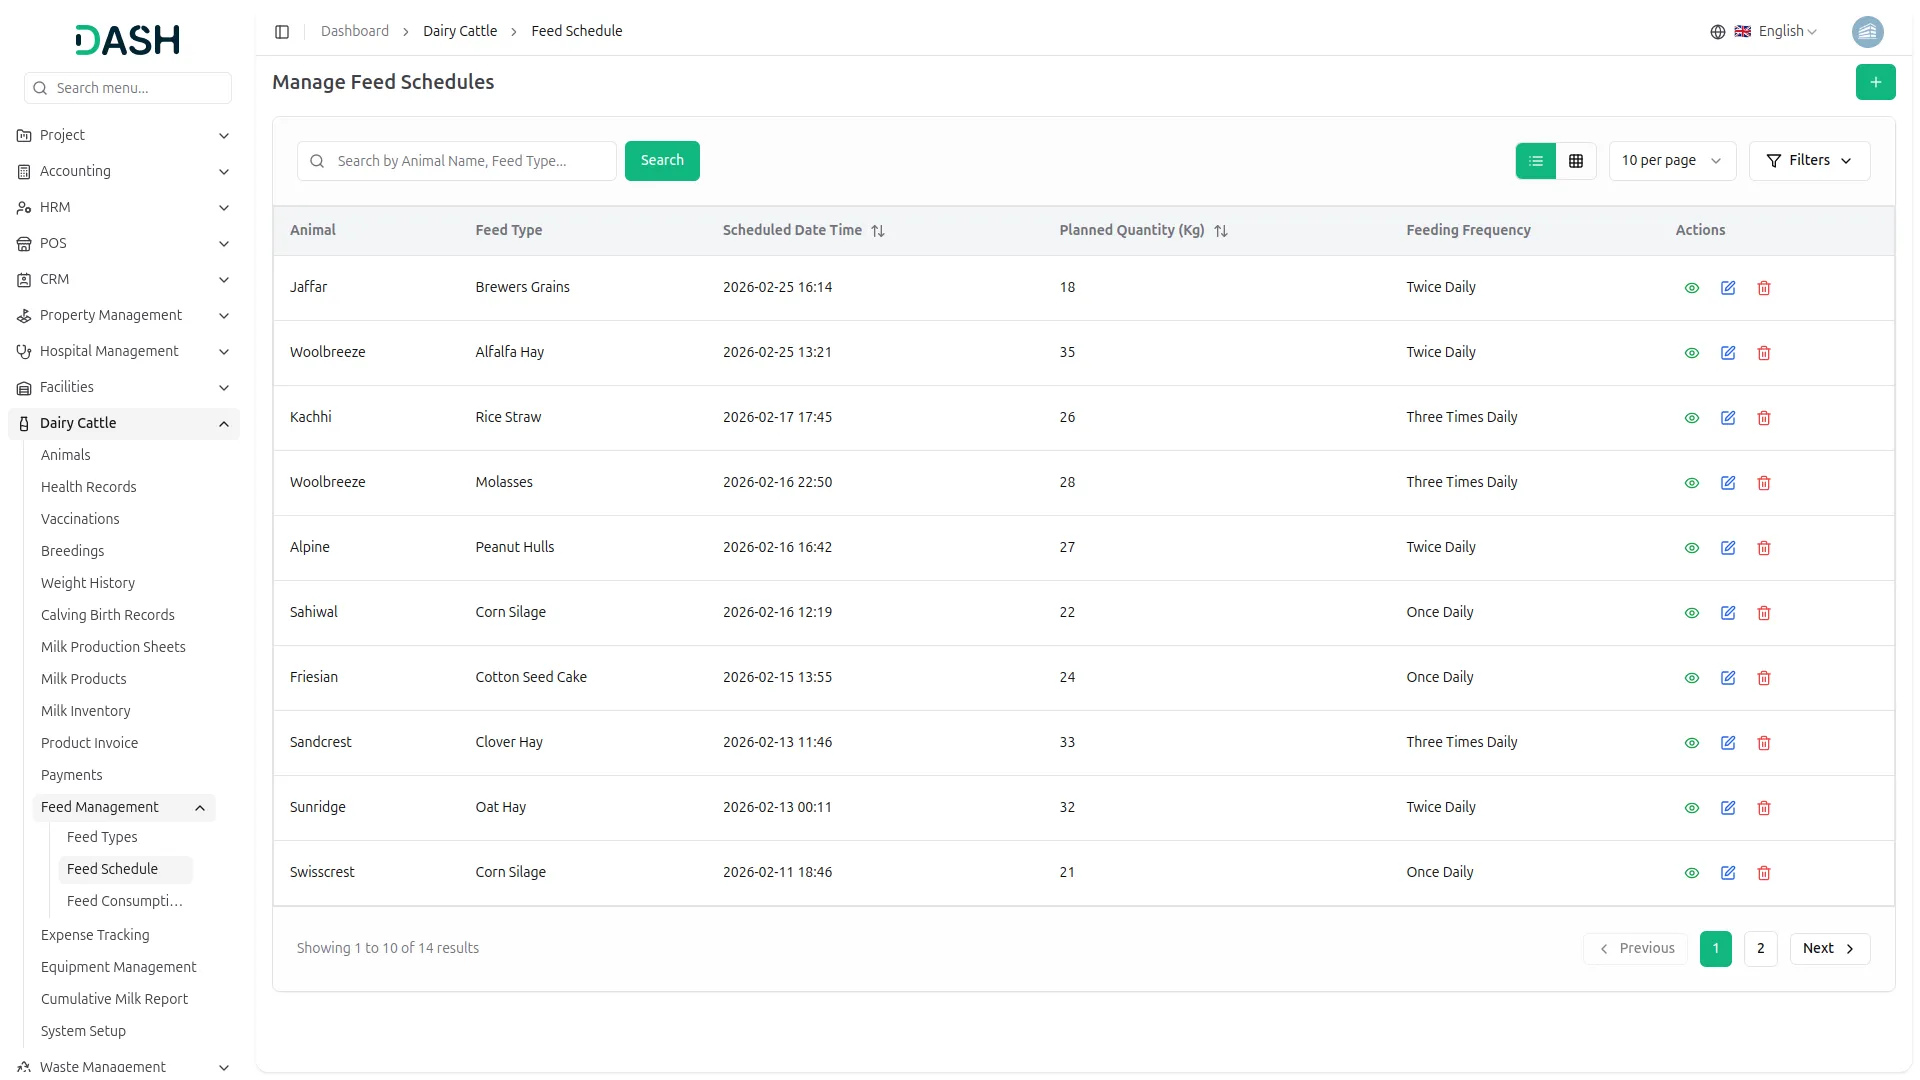Open the Filters dropdown
This screenshot has height=1080, width=1920.
click(x=1808, y=161)
